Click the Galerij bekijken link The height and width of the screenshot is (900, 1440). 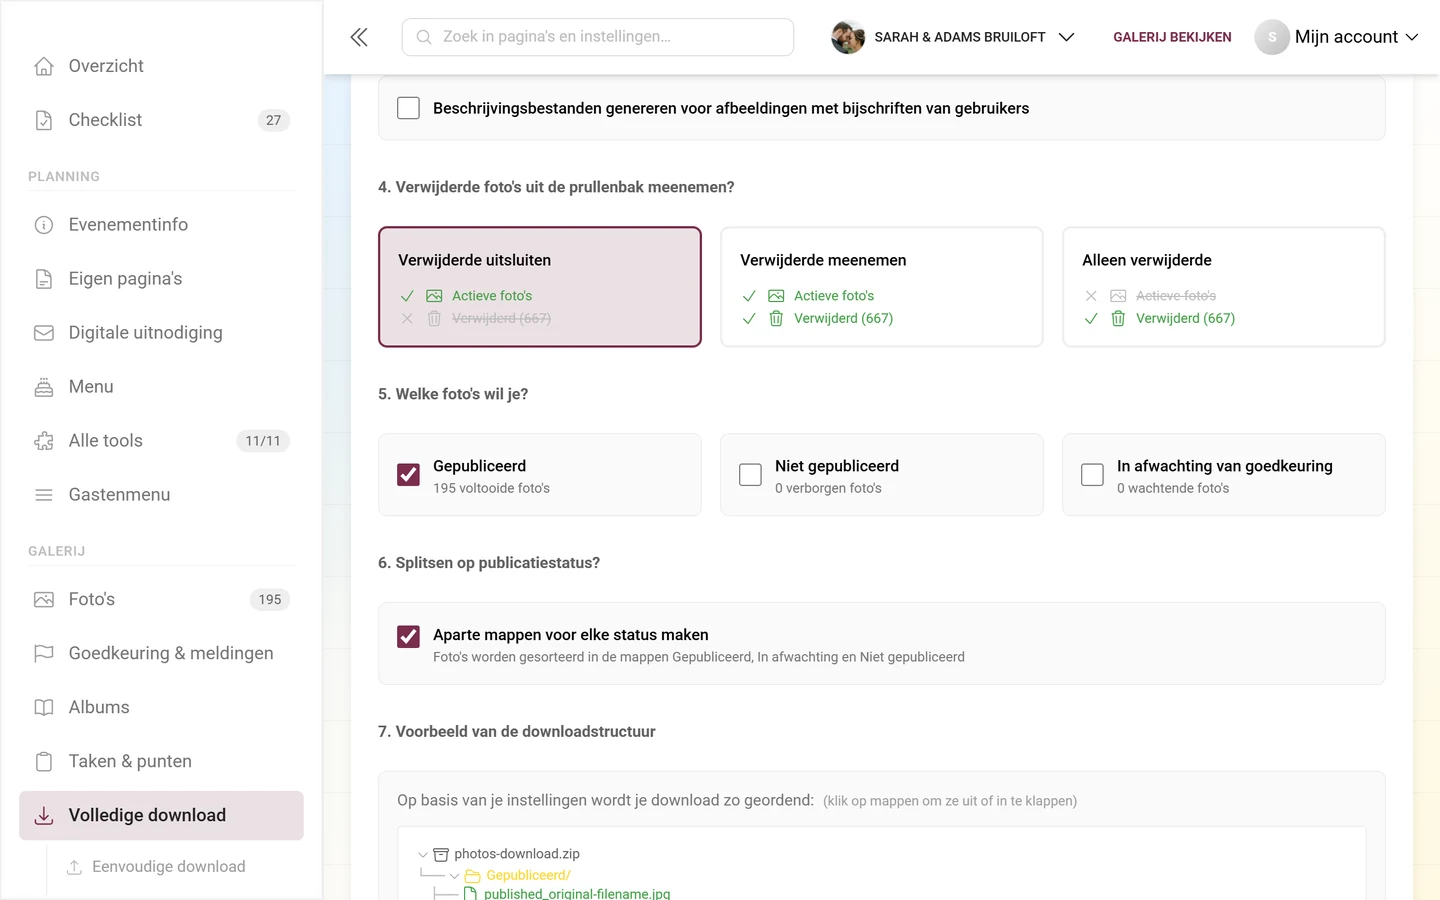[x=1172, y=37]
